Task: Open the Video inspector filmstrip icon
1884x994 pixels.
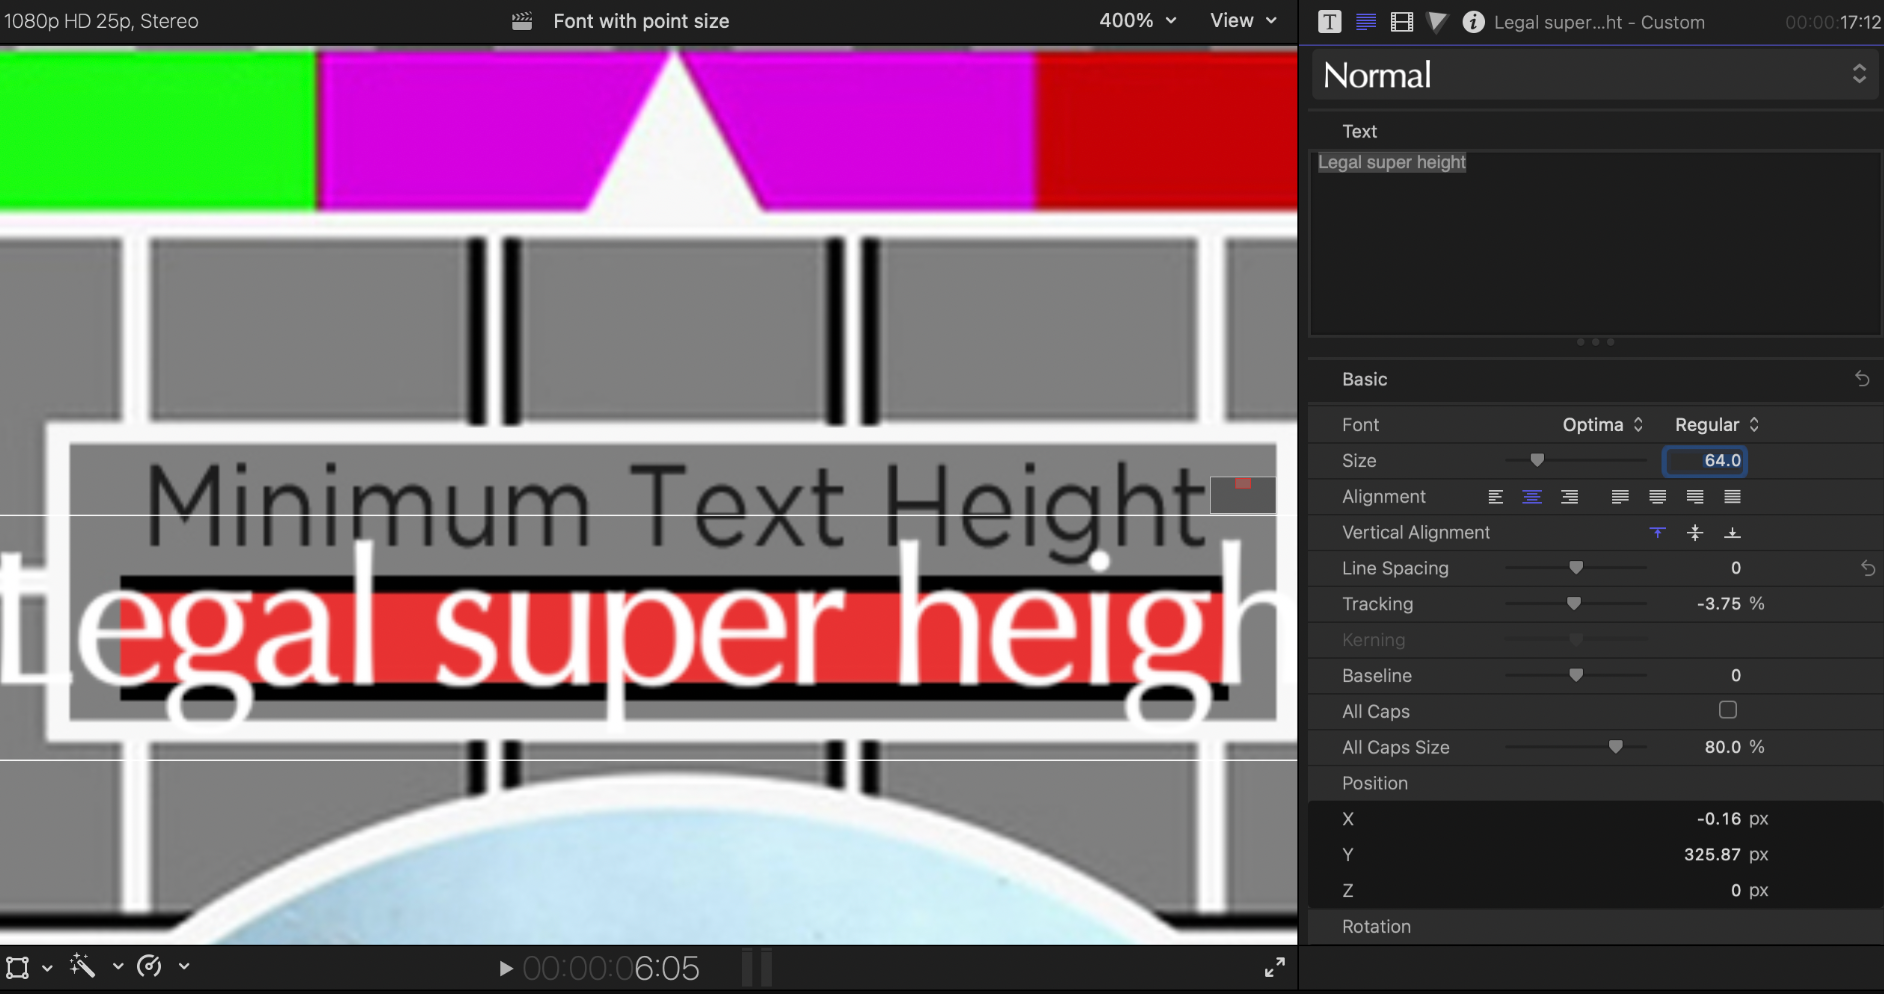Action: 1402,22
